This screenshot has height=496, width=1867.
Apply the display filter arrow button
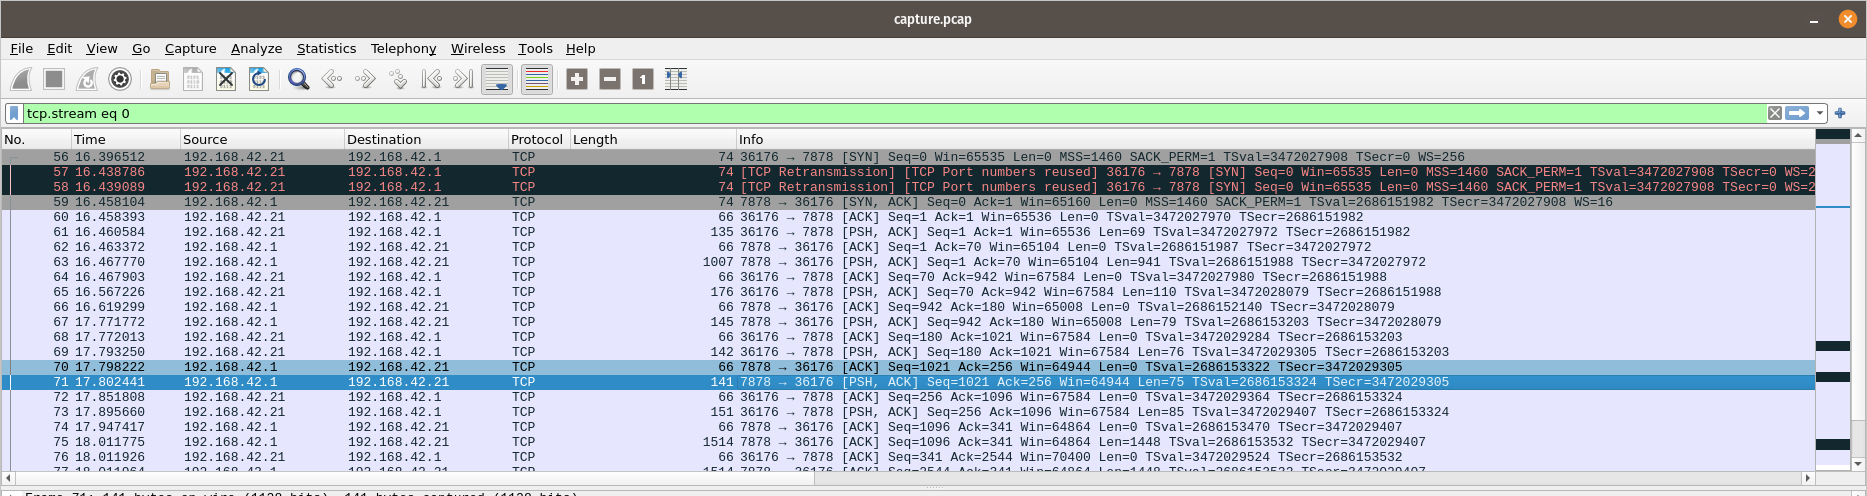tap(1797, 113)
